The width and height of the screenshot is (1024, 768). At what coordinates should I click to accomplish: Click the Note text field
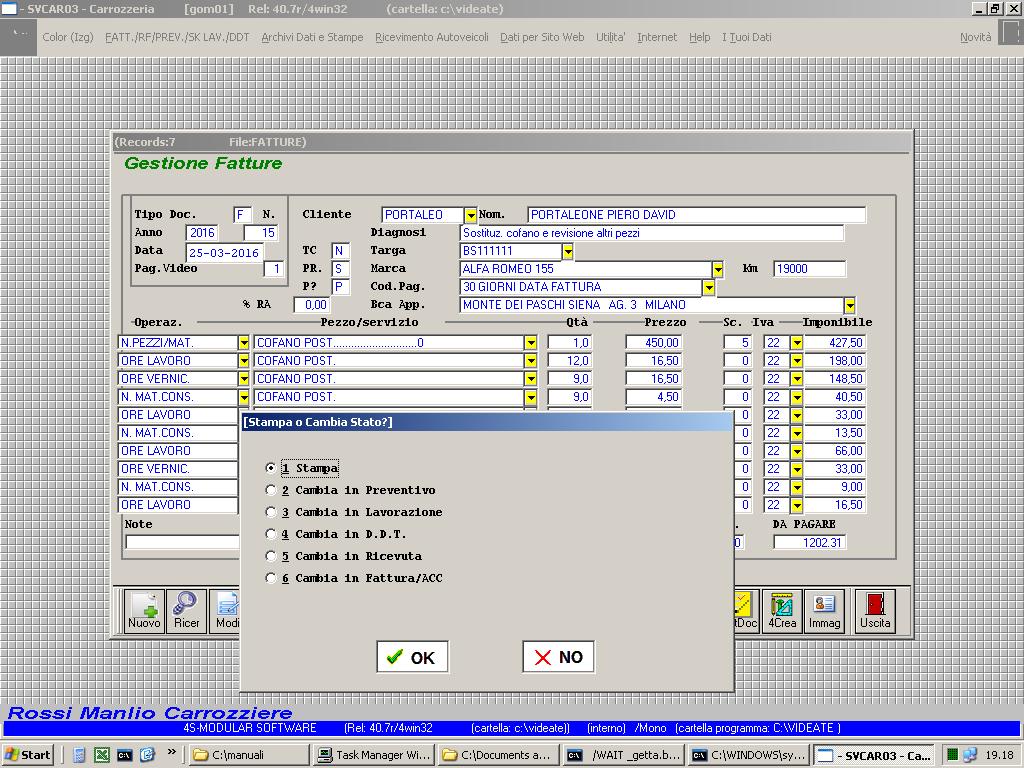click(x=183, y=543)
